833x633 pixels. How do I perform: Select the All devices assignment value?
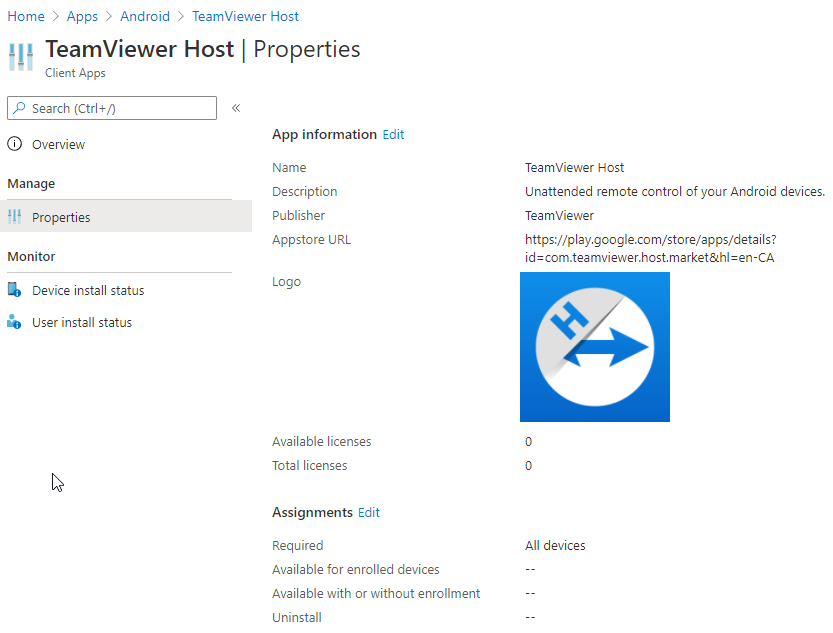(554, 545)
